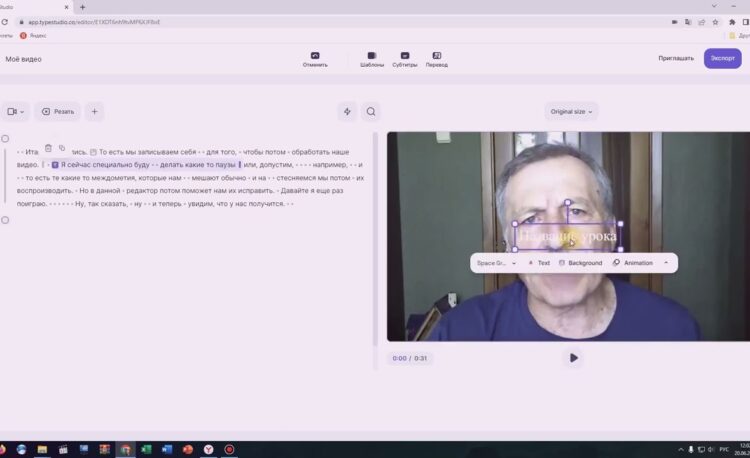Image resolution: width=750 pixels, height=458 pixels.
Task: Click the trash icon above the transcript
Action: 48,148
